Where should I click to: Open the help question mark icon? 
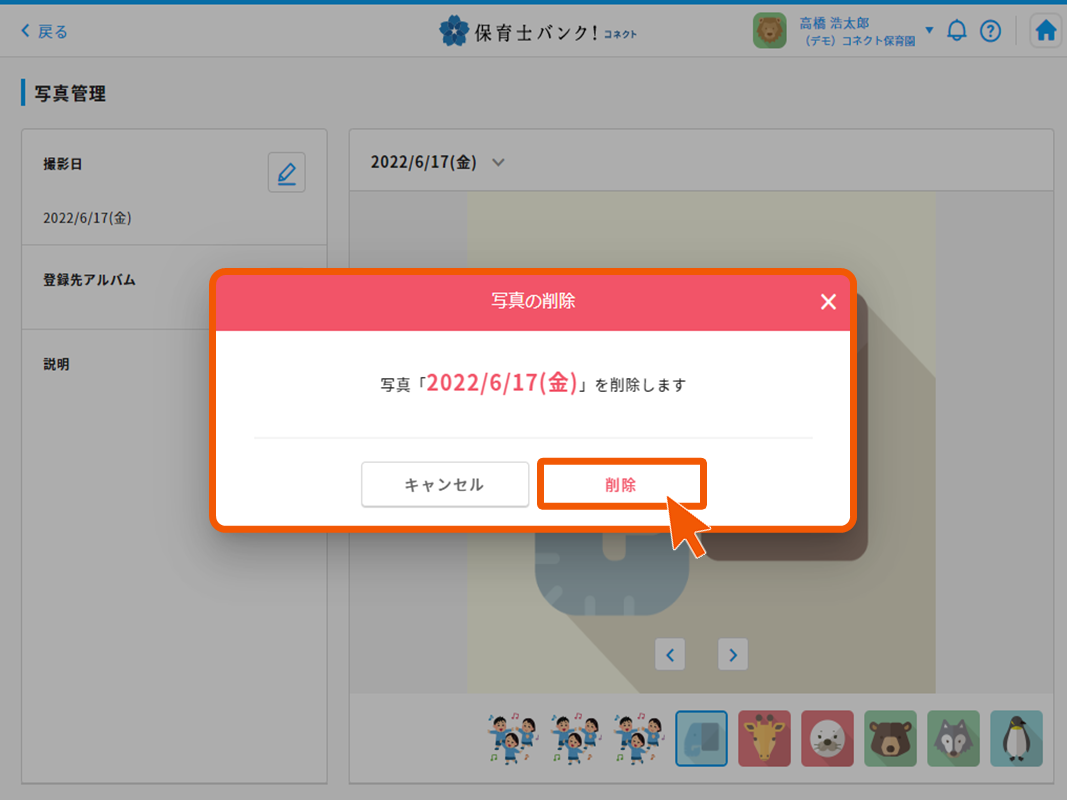[x=990, y=31]
